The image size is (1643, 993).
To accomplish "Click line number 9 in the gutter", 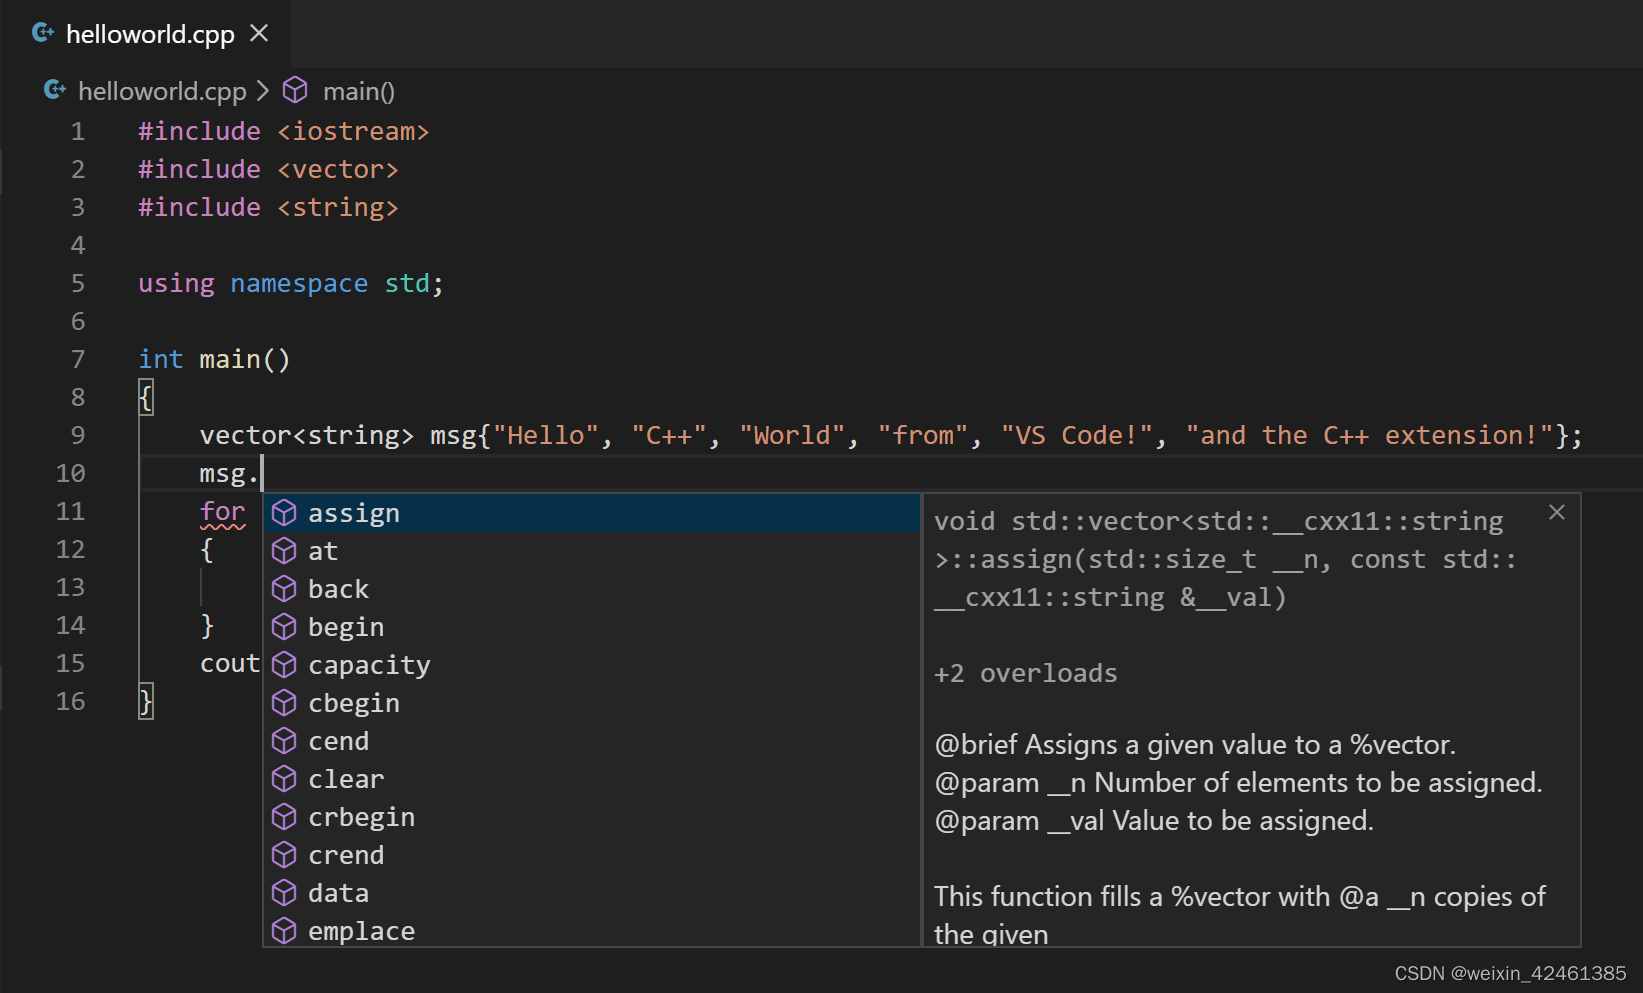I will [x=78, y=435].
